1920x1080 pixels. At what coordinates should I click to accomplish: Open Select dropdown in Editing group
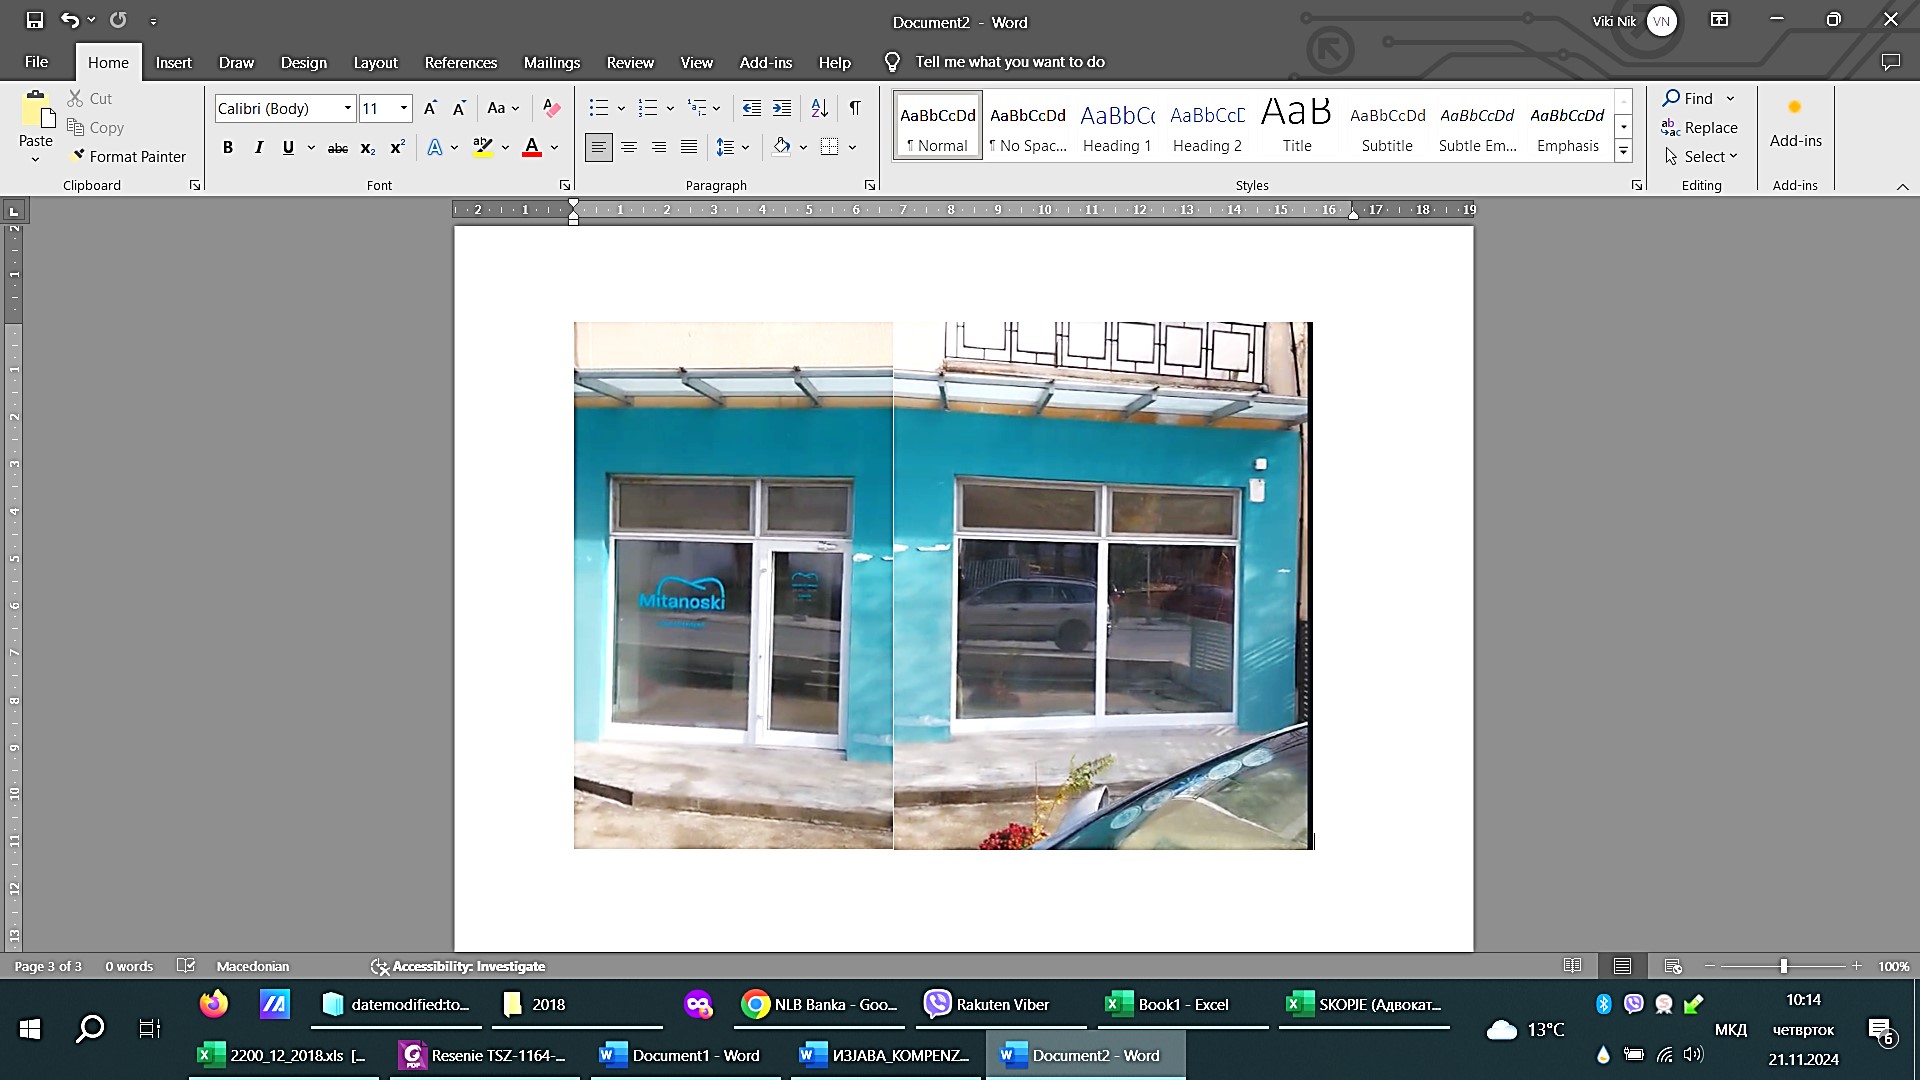1701,156
